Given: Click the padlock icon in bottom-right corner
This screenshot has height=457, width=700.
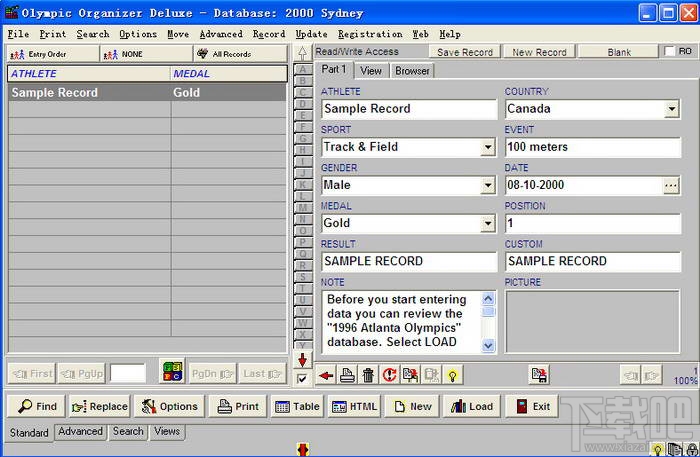Looking at the screenshot, I should [x=692, y=449].
